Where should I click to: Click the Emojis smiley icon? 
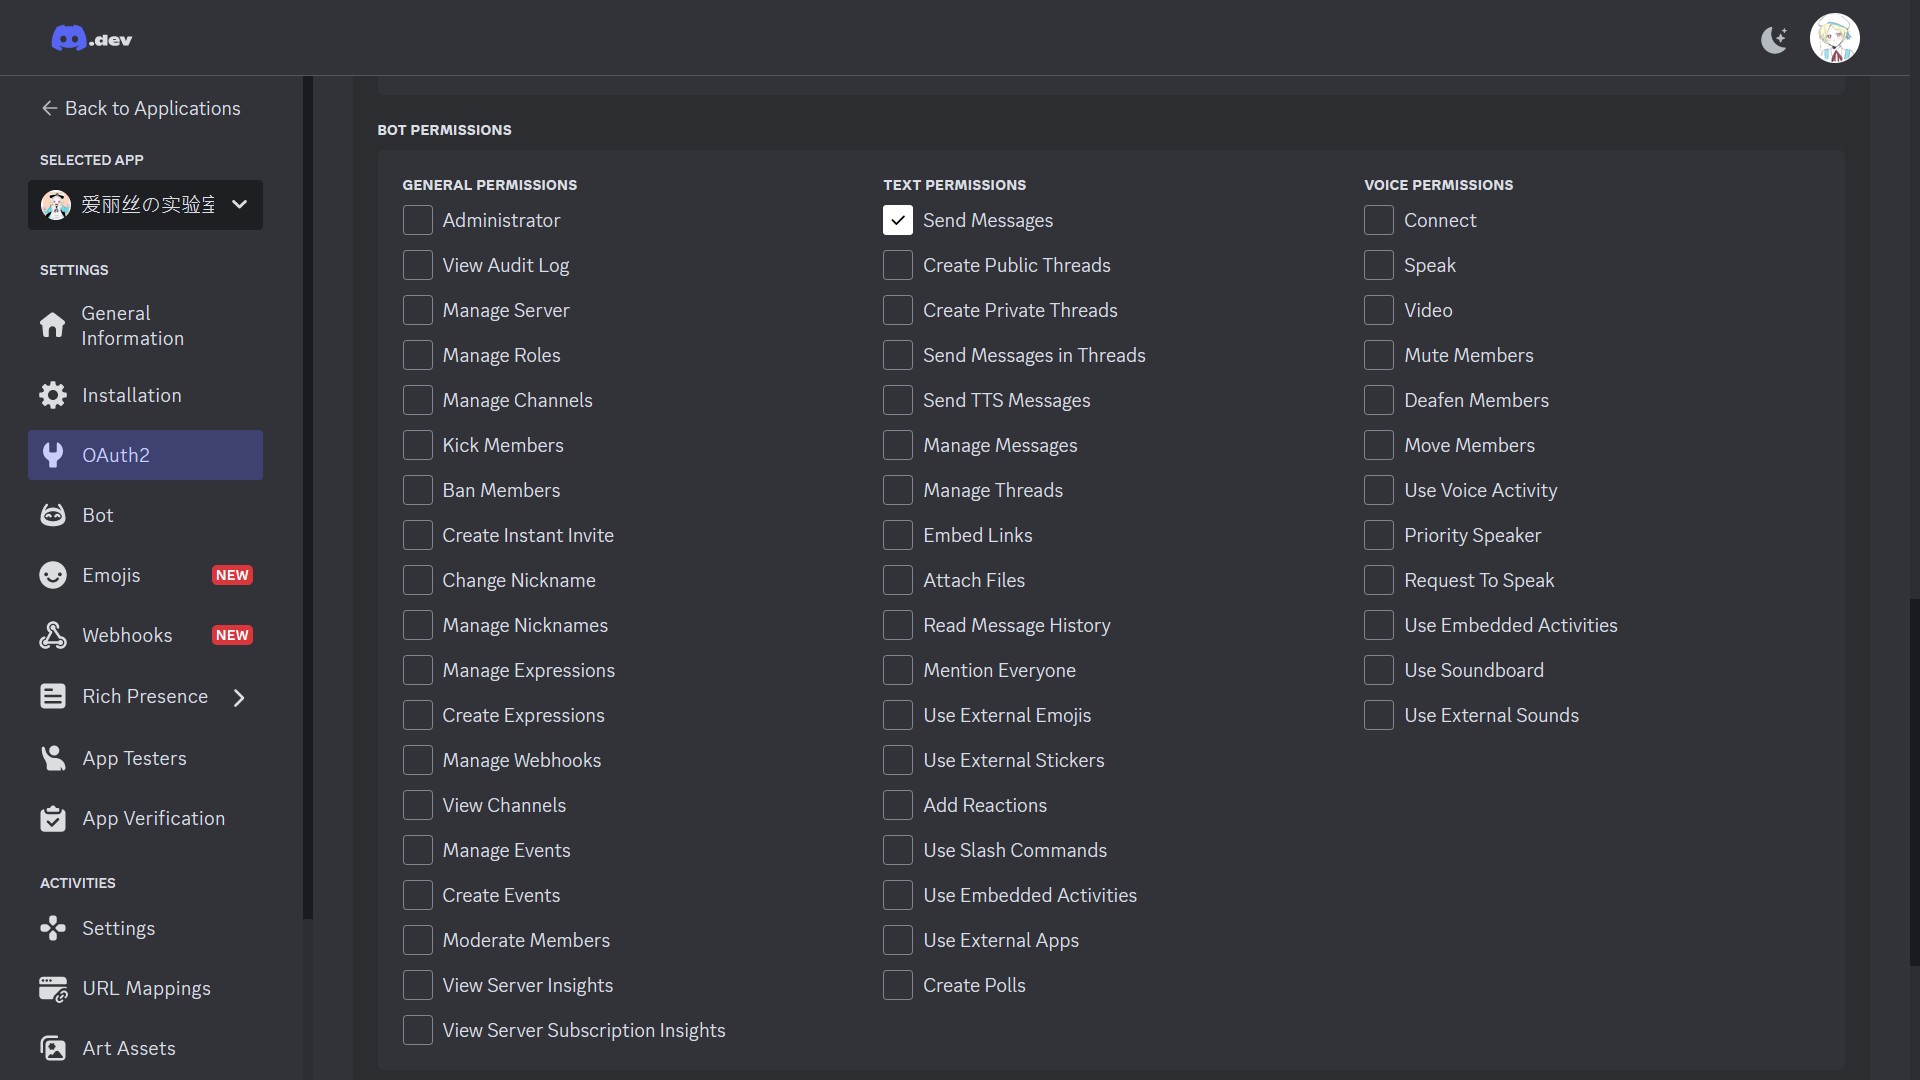[x=53, y=575]
